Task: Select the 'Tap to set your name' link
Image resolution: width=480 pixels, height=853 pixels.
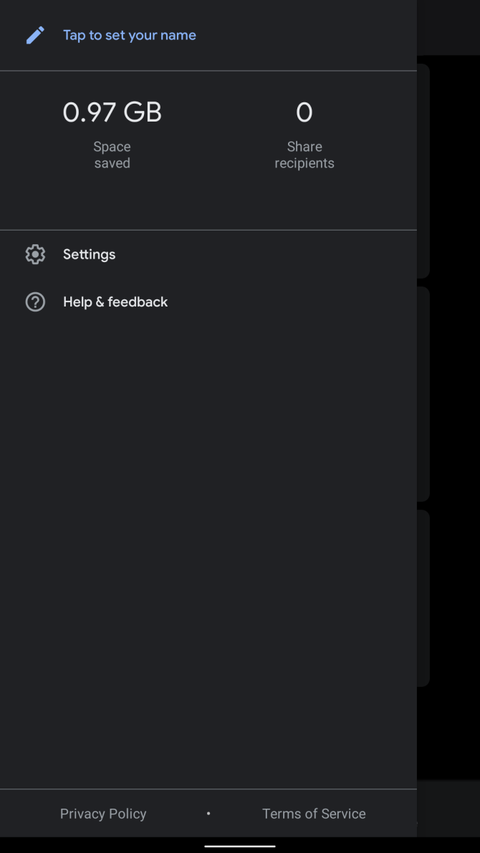Action: click(130, 35)
